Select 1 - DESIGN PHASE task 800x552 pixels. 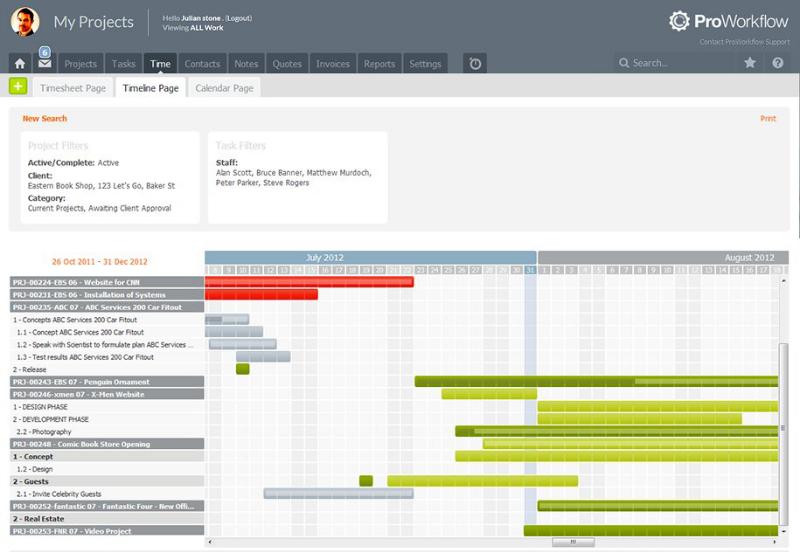point(107,407)
